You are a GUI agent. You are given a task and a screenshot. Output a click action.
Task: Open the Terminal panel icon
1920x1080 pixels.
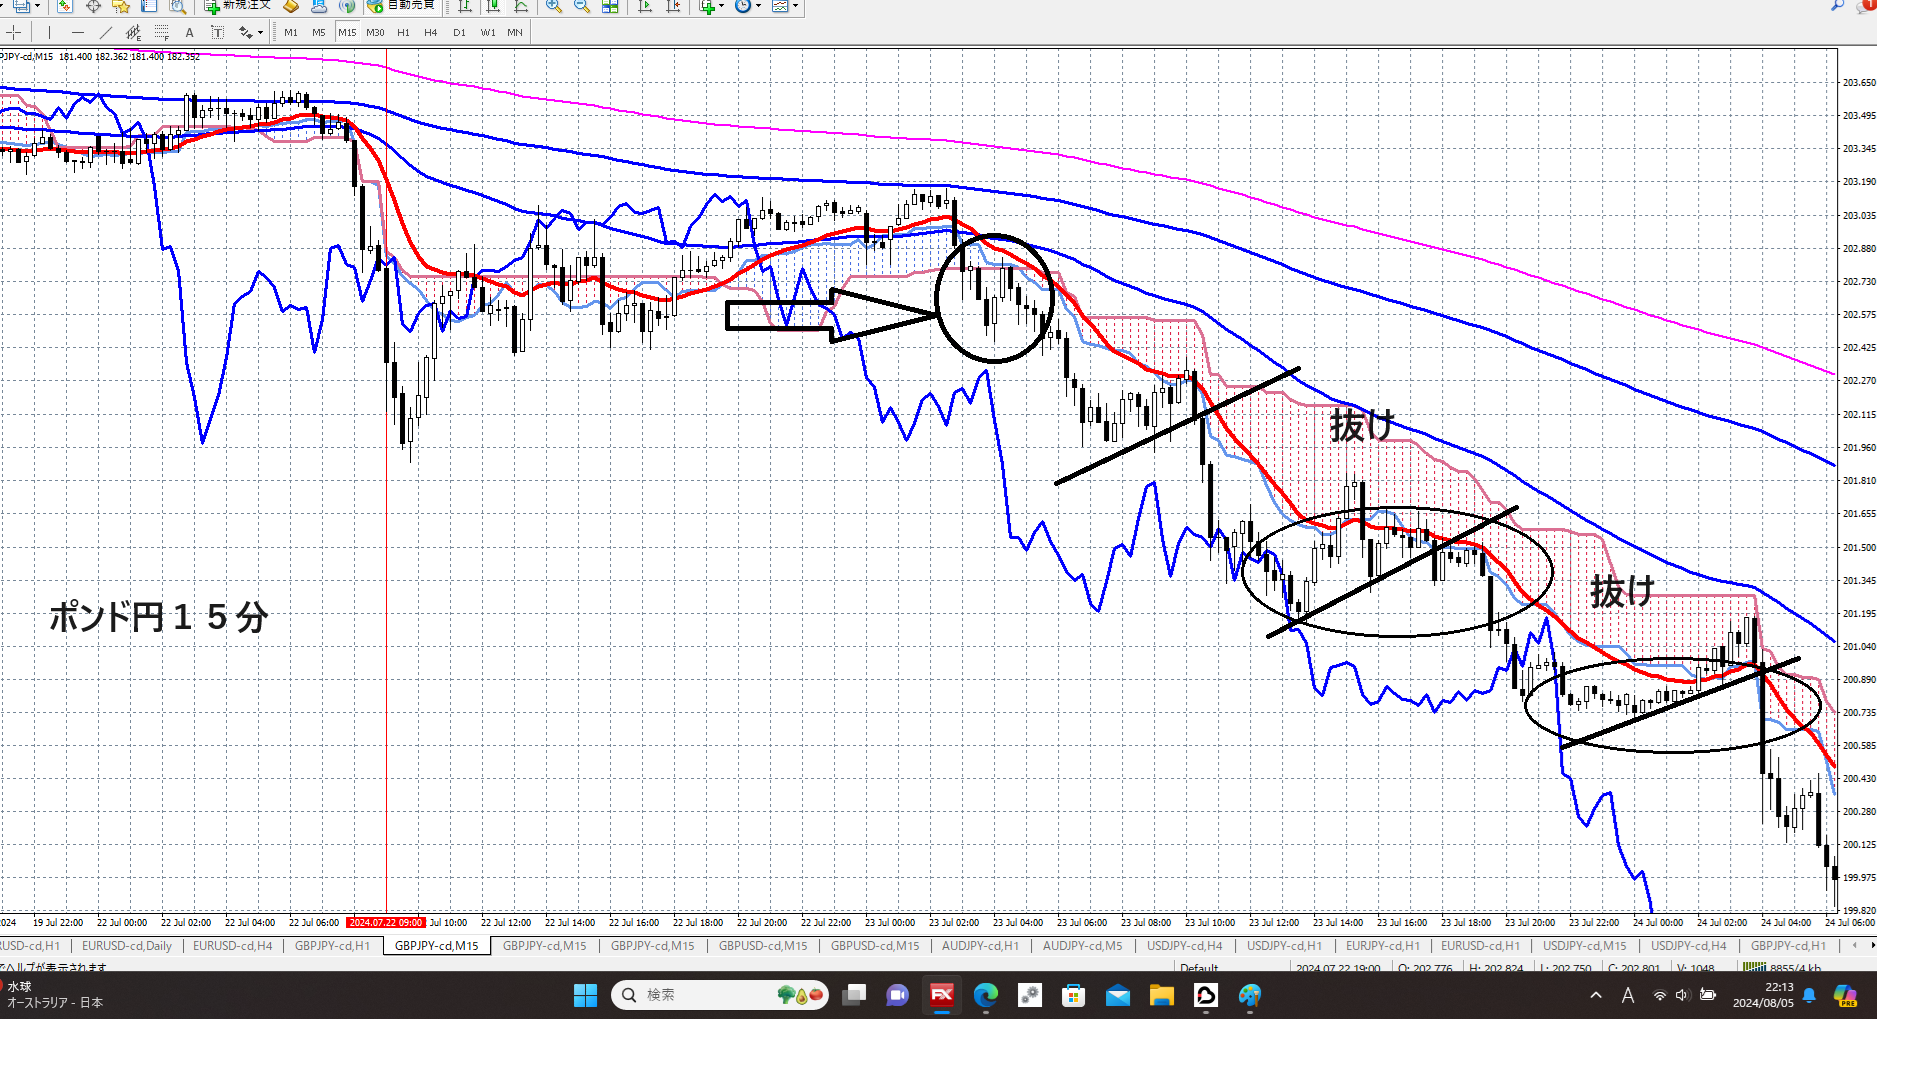149,6
